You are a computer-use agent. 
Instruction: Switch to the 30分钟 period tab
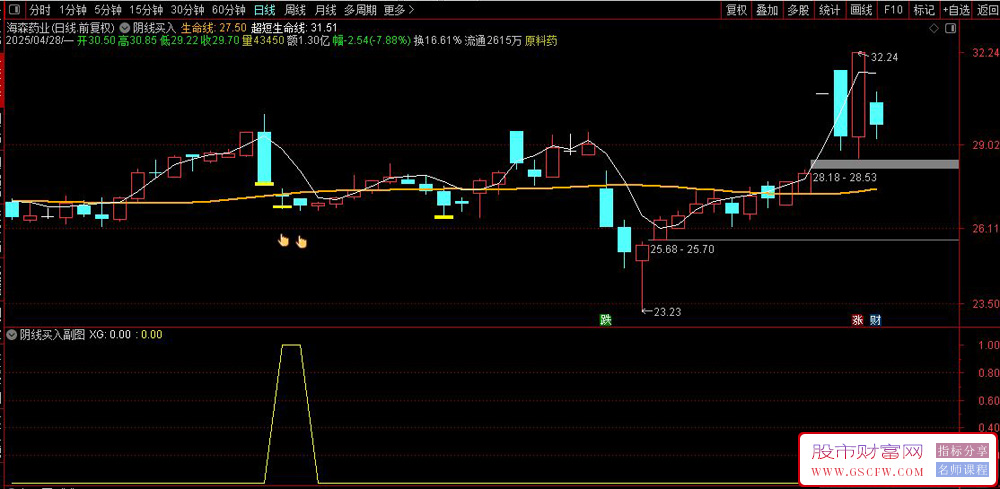pos(187,10)
